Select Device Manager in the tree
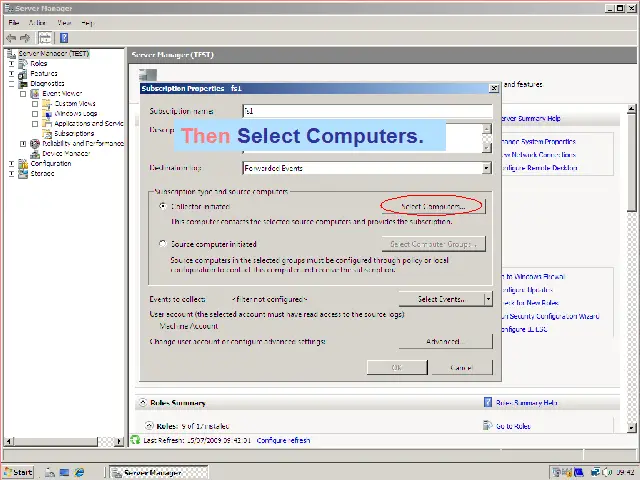Screen dimensions: 640x480 click(x=66, y=153)
